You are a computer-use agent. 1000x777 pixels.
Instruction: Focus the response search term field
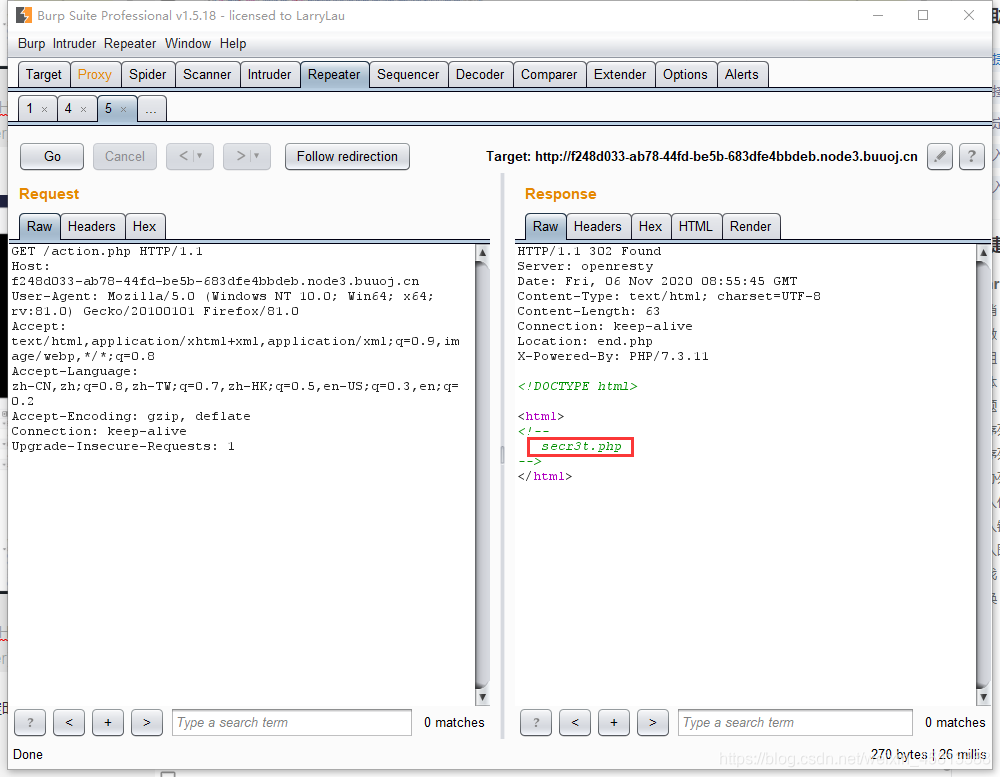click(x=795, y=723)
